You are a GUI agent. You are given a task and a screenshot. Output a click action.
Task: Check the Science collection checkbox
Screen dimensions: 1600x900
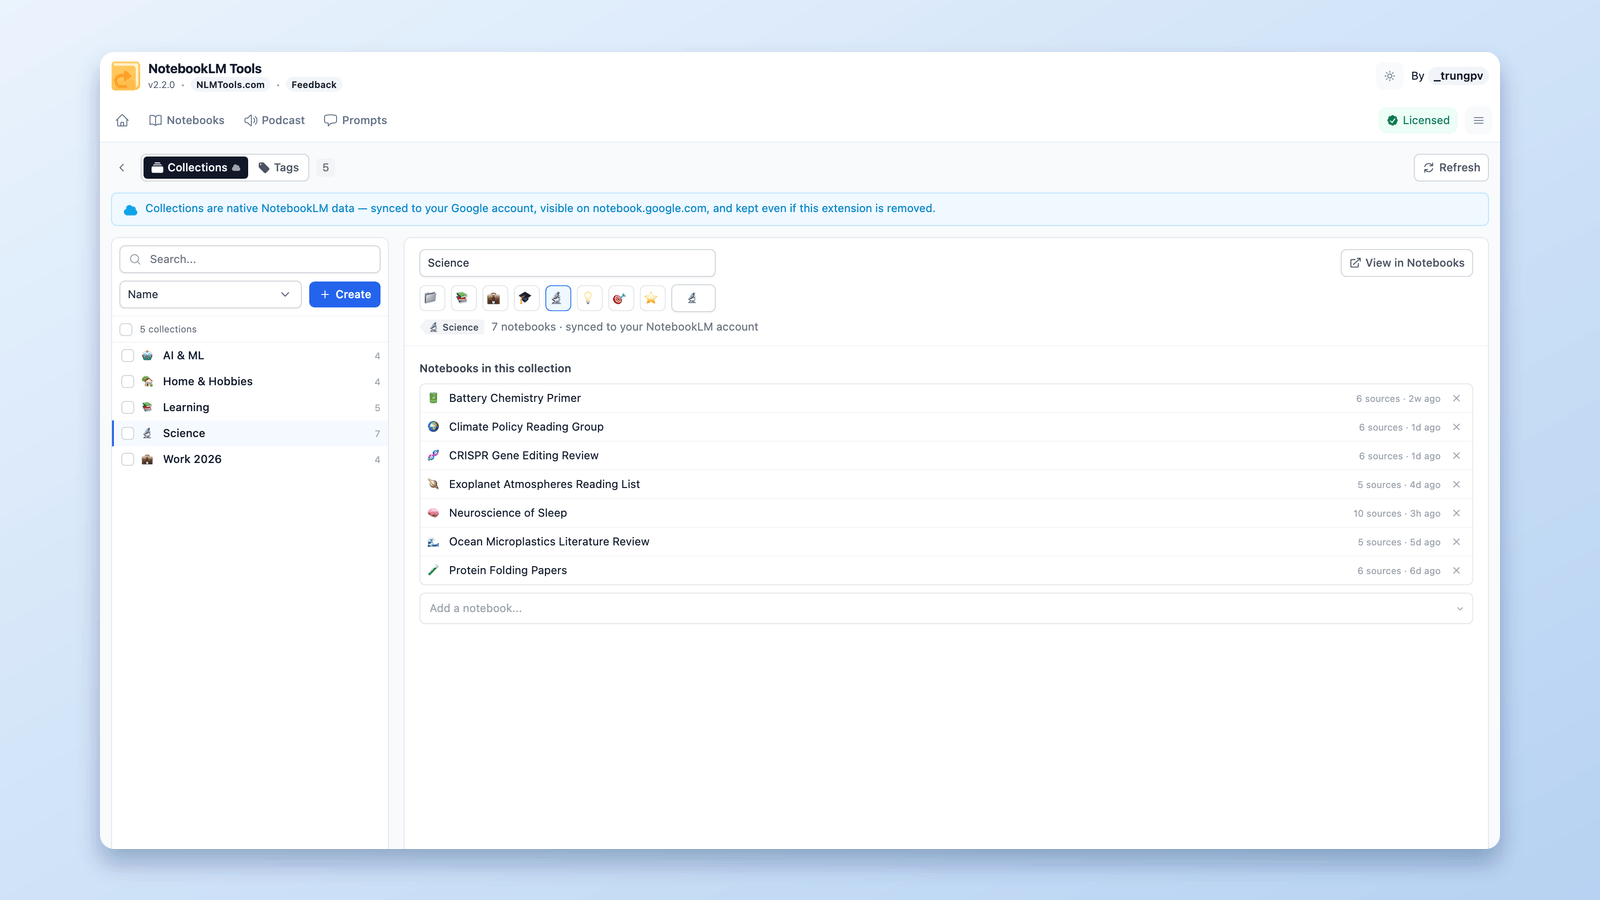coord(127,433)
